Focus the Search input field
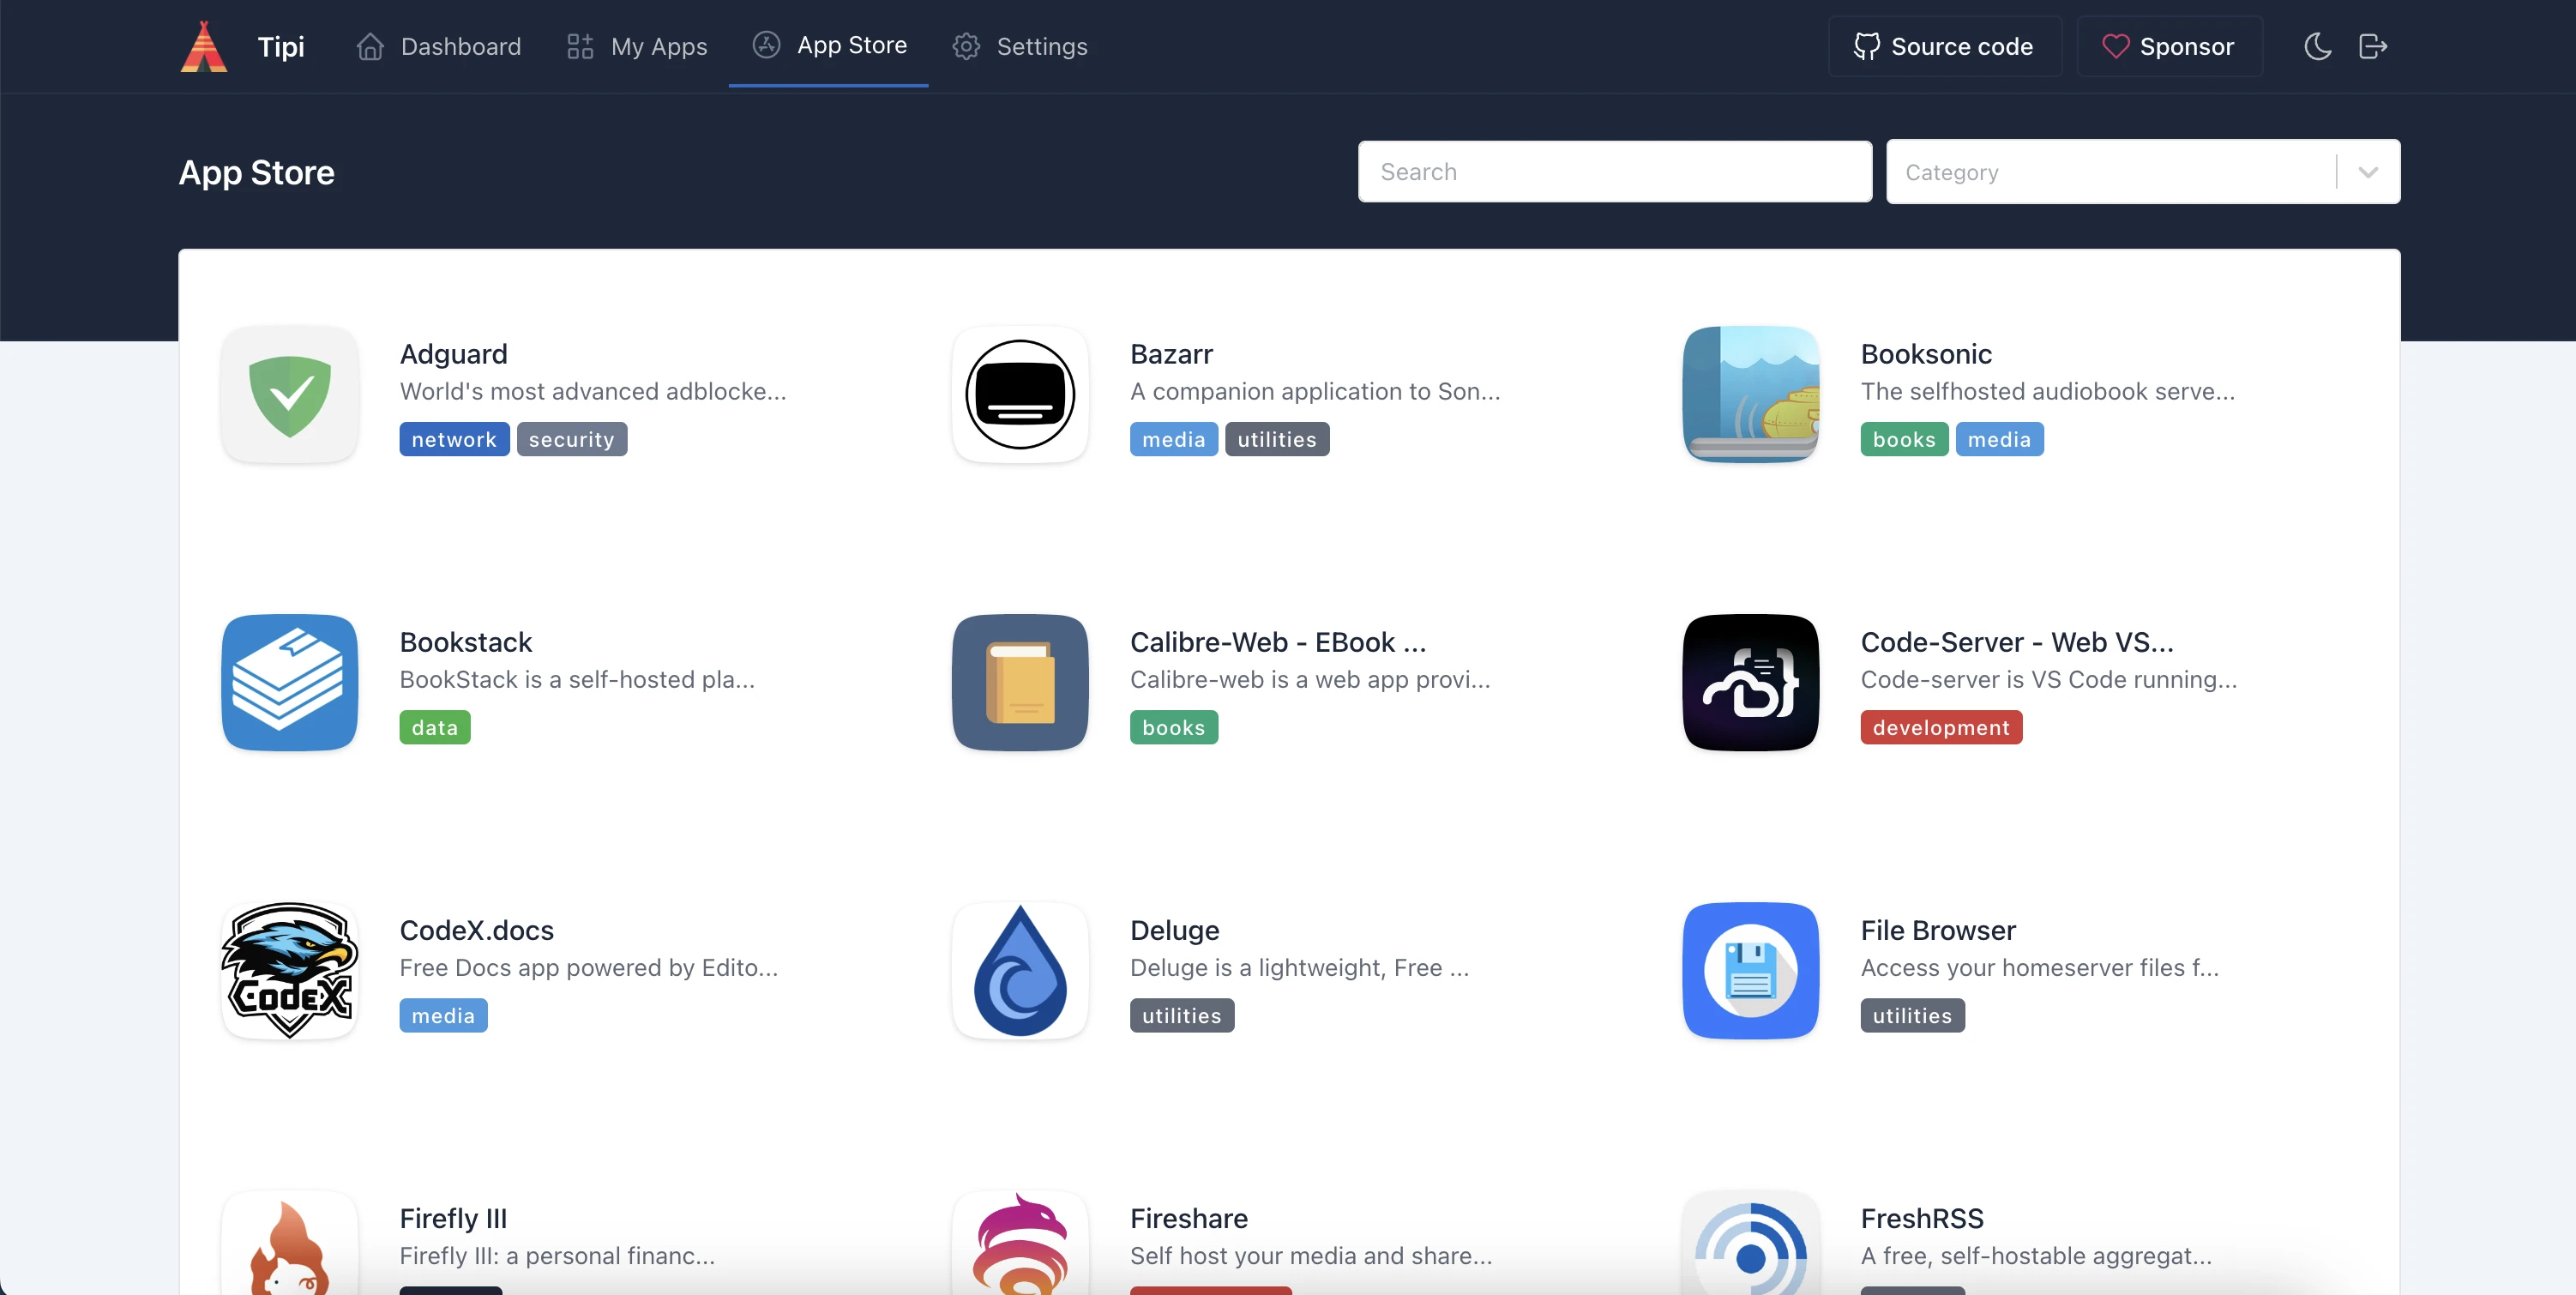Viewport: 2576px width, 1295px height. (x=1614, y=172)
